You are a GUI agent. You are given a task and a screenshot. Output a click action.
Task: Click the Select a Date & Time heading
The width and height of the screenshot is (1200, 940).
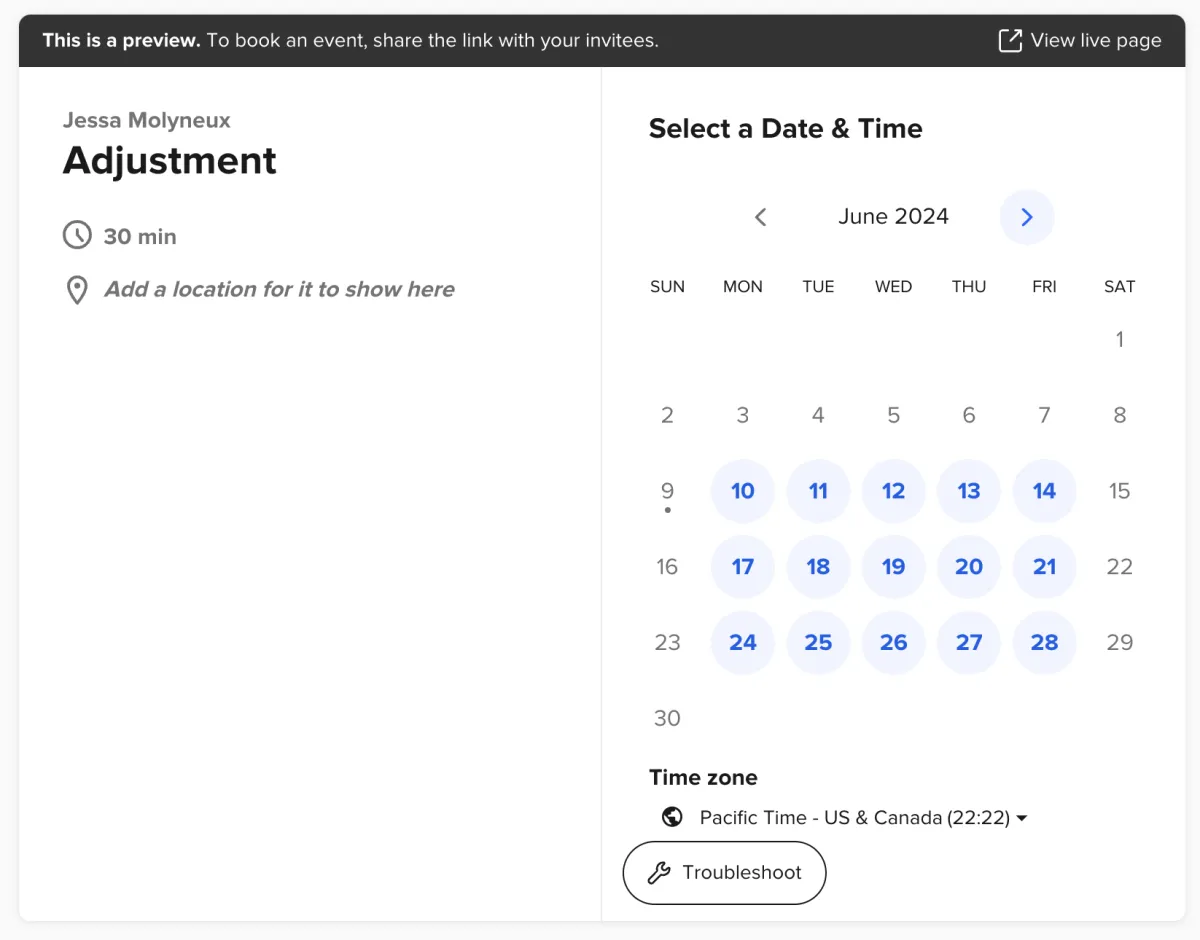[786, 128]
